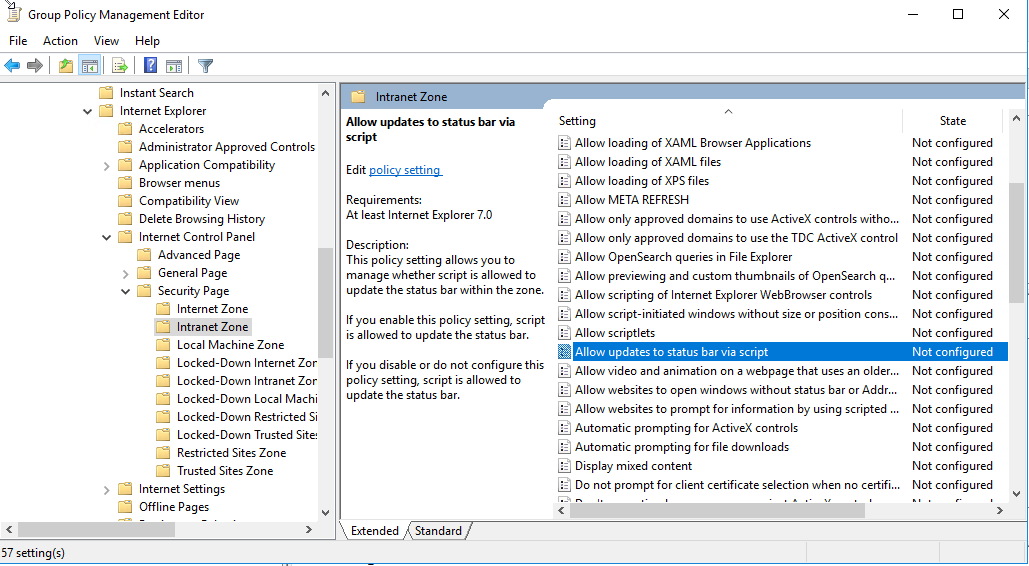Expand the Application Compatibility folder
Screen dimensions: 1029x566
(107, 165)
